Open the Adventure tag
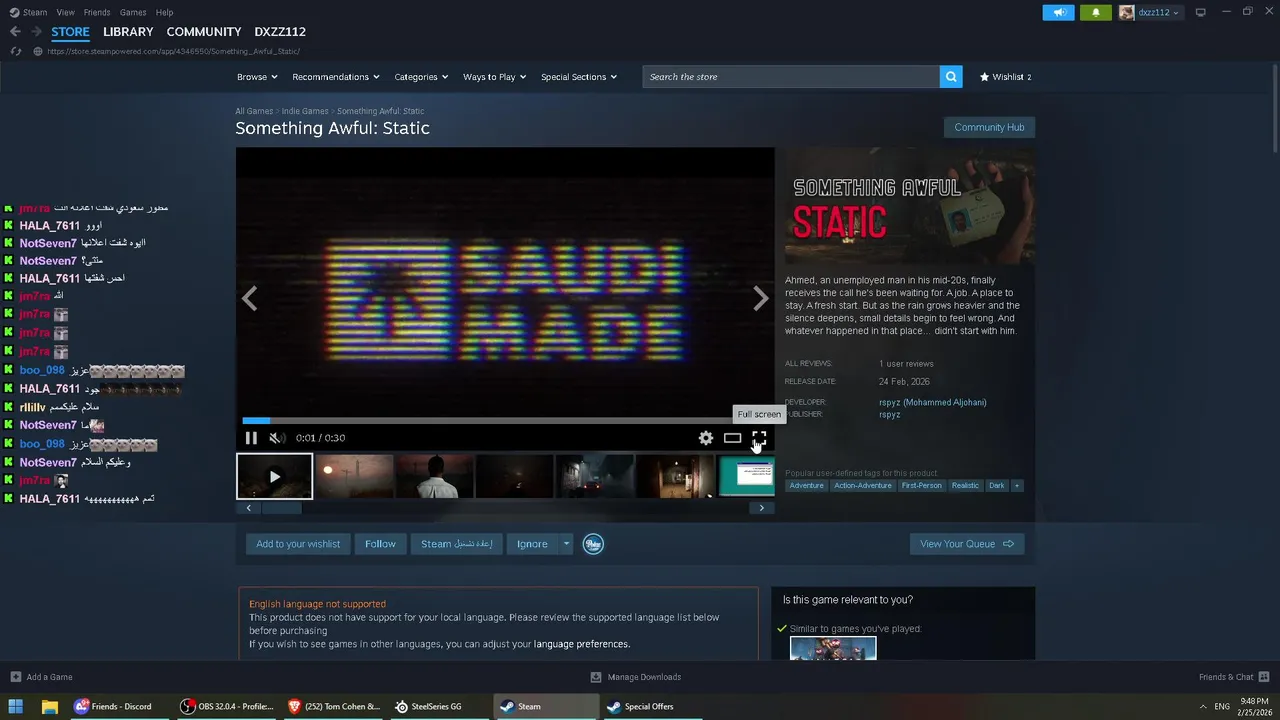The width and height of the screenshot is (1280, 720). pos(806,486)
